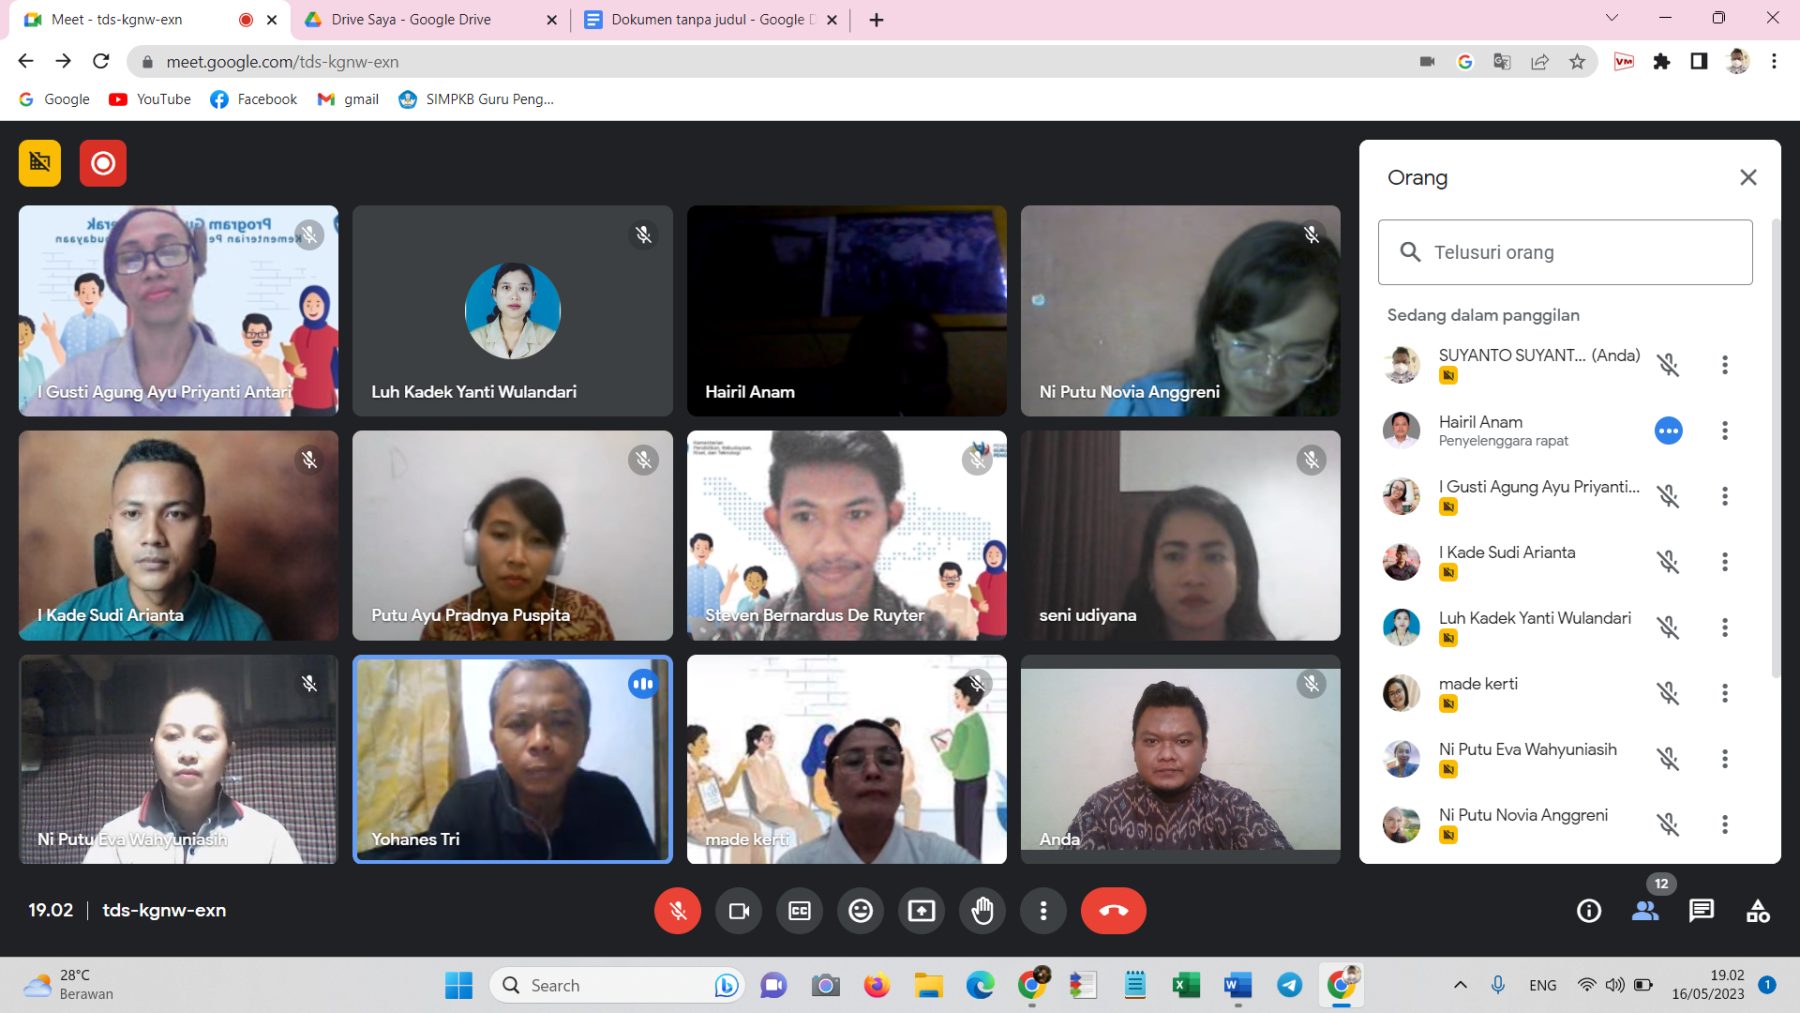Click the present screen icon

click(921, 910)
